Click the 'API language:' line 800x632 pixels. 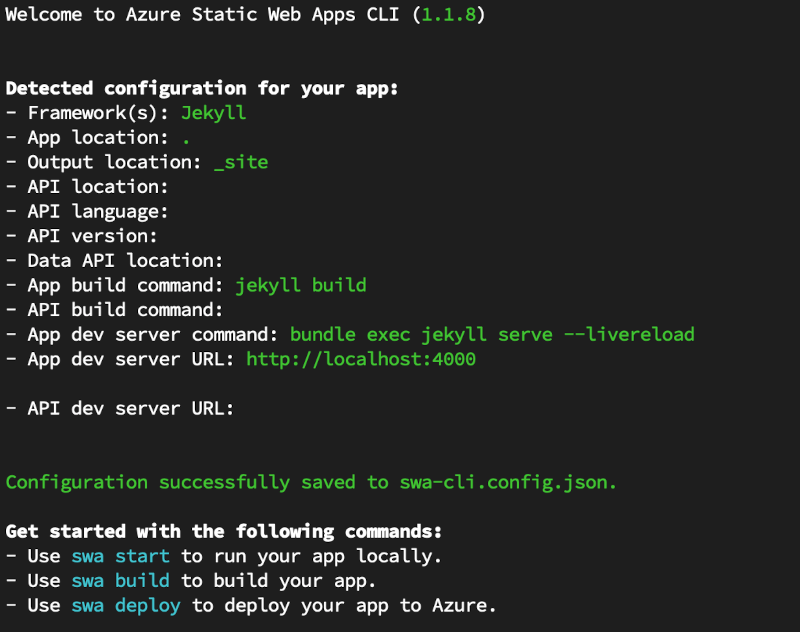(x=87, y=212)
